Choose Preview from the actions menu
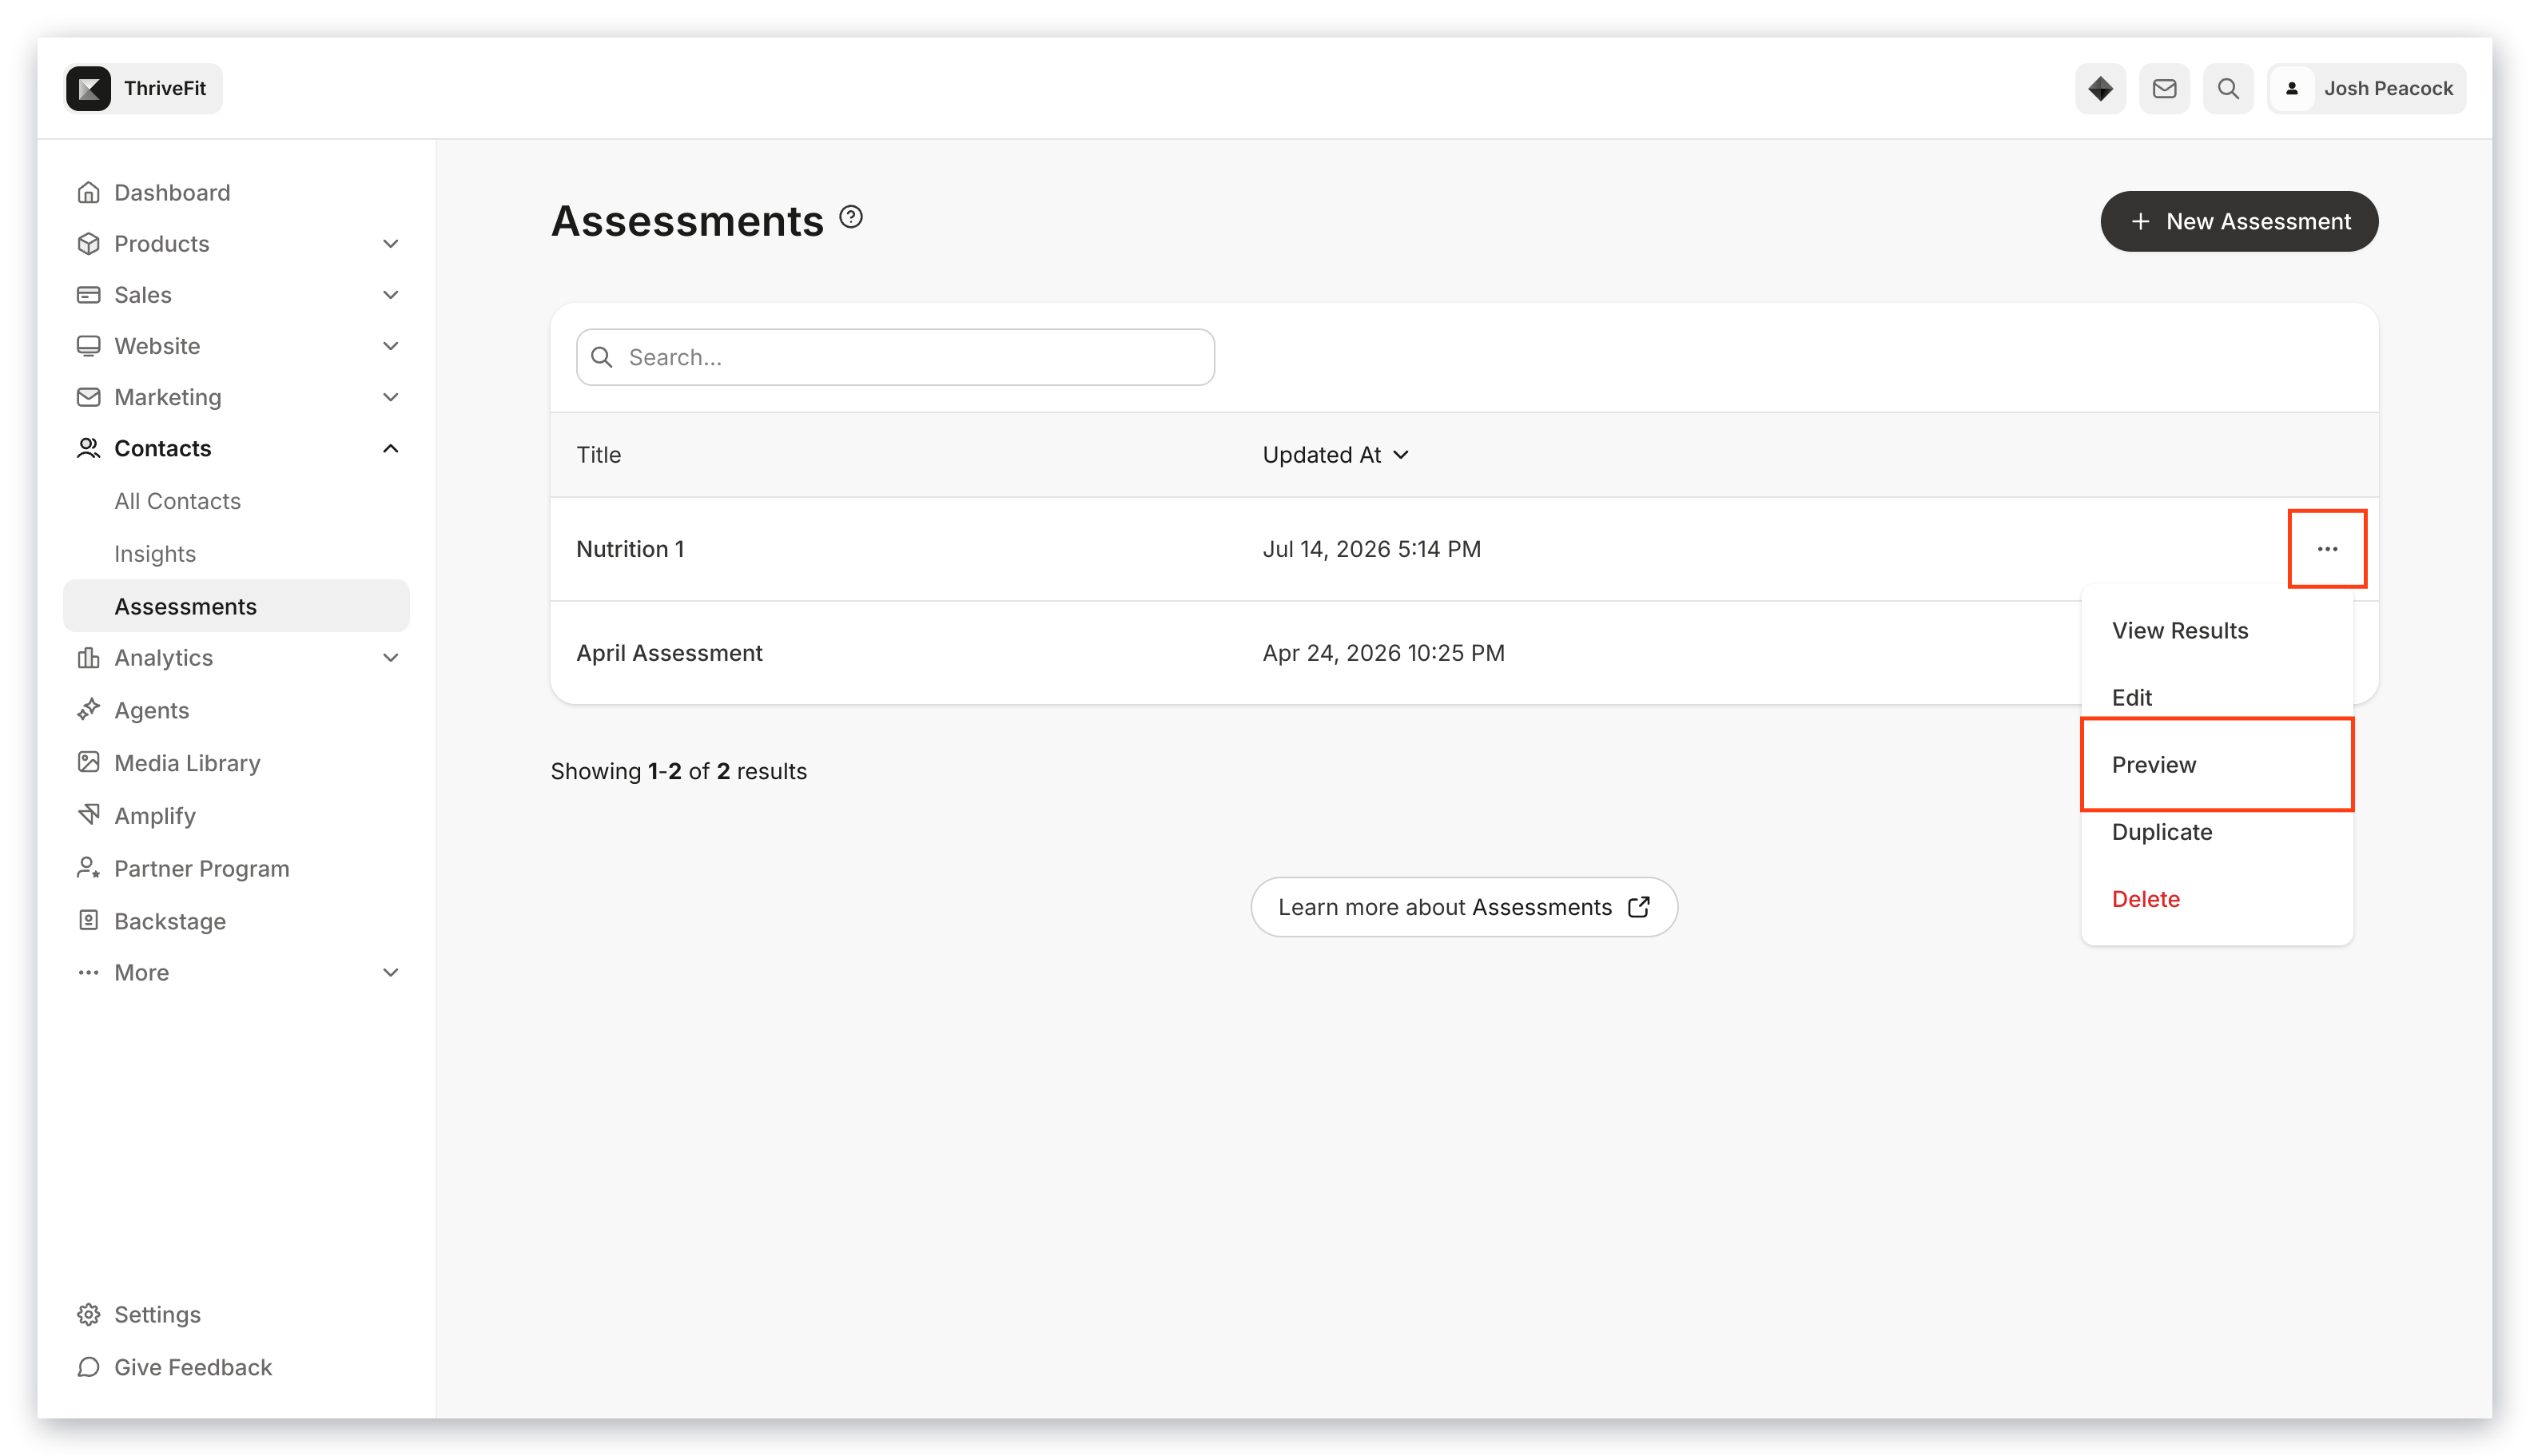The image size is (2530, 1456). pyautogui.click(x=2217, y=764)
